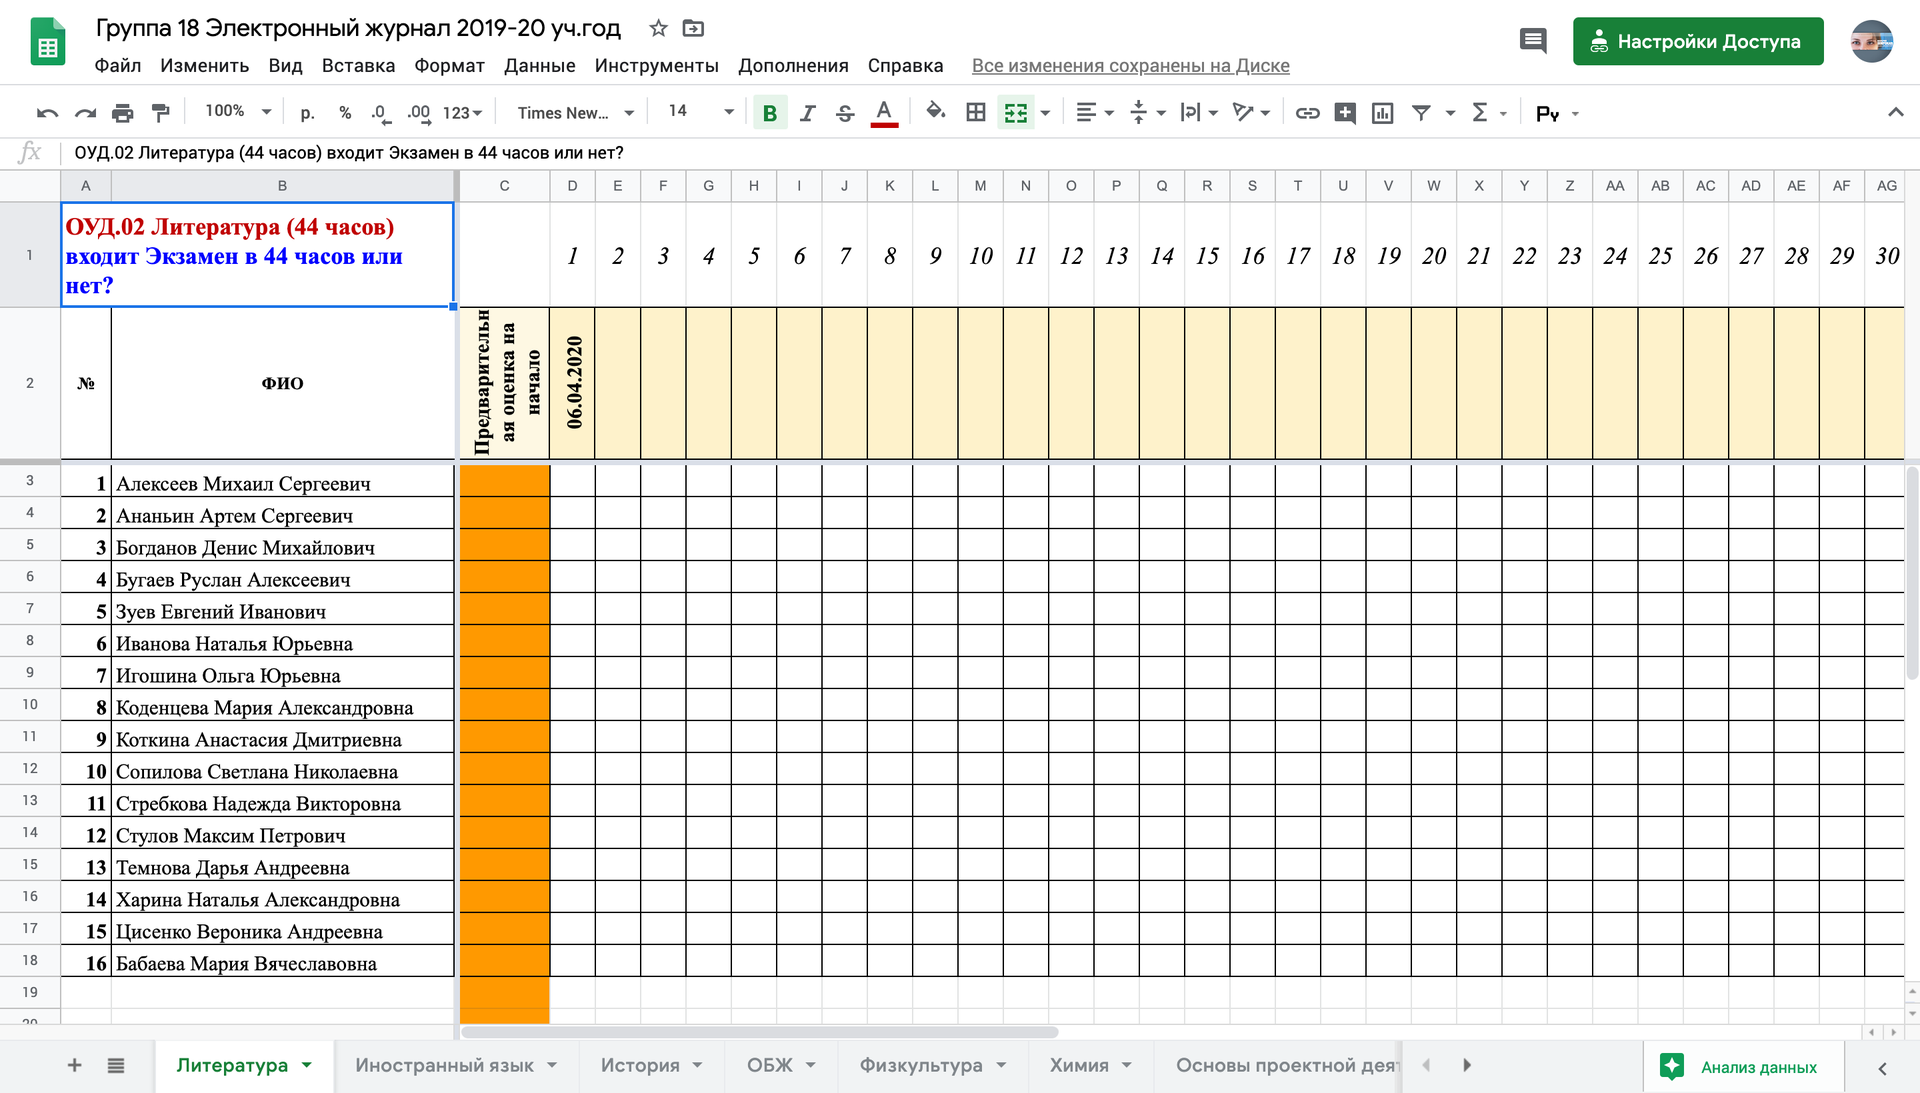Toggle italic formatting
Viewport: 1920px width, 1093px height.
coord(807,113)
